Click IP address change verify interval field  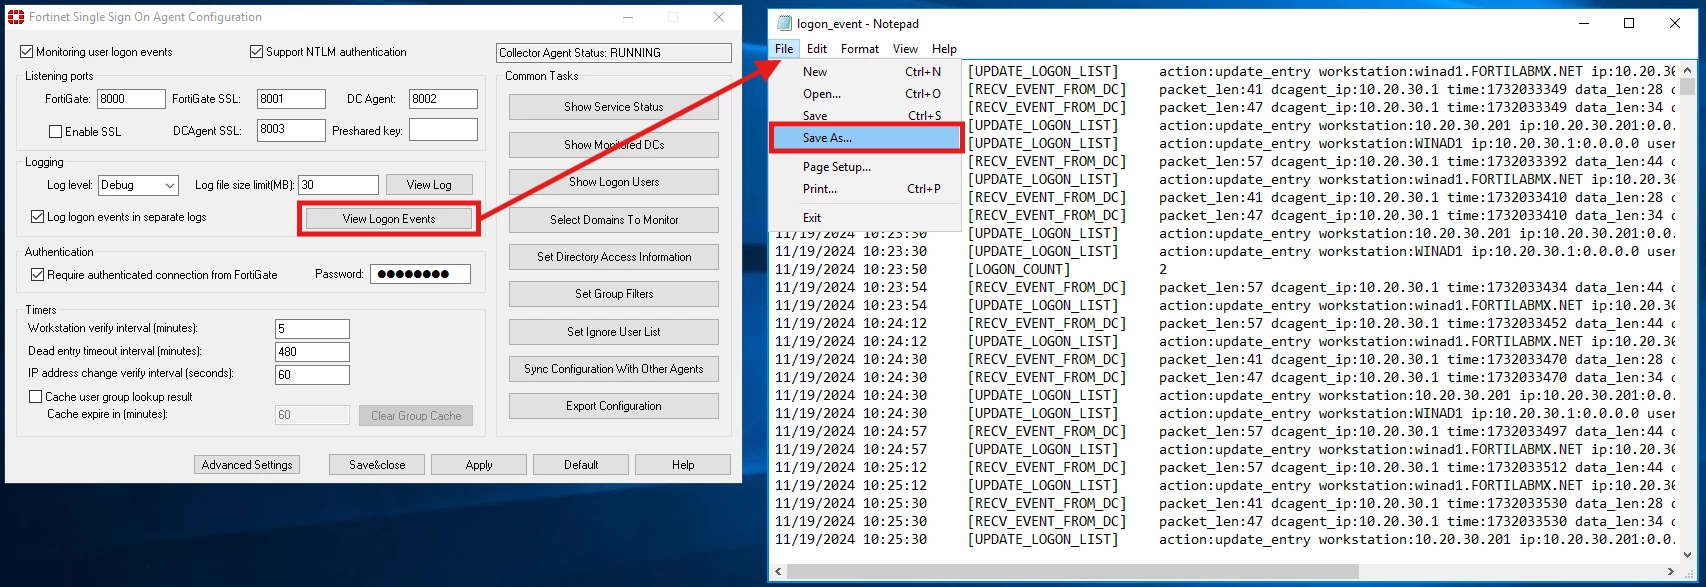click(x=312, y=375)
